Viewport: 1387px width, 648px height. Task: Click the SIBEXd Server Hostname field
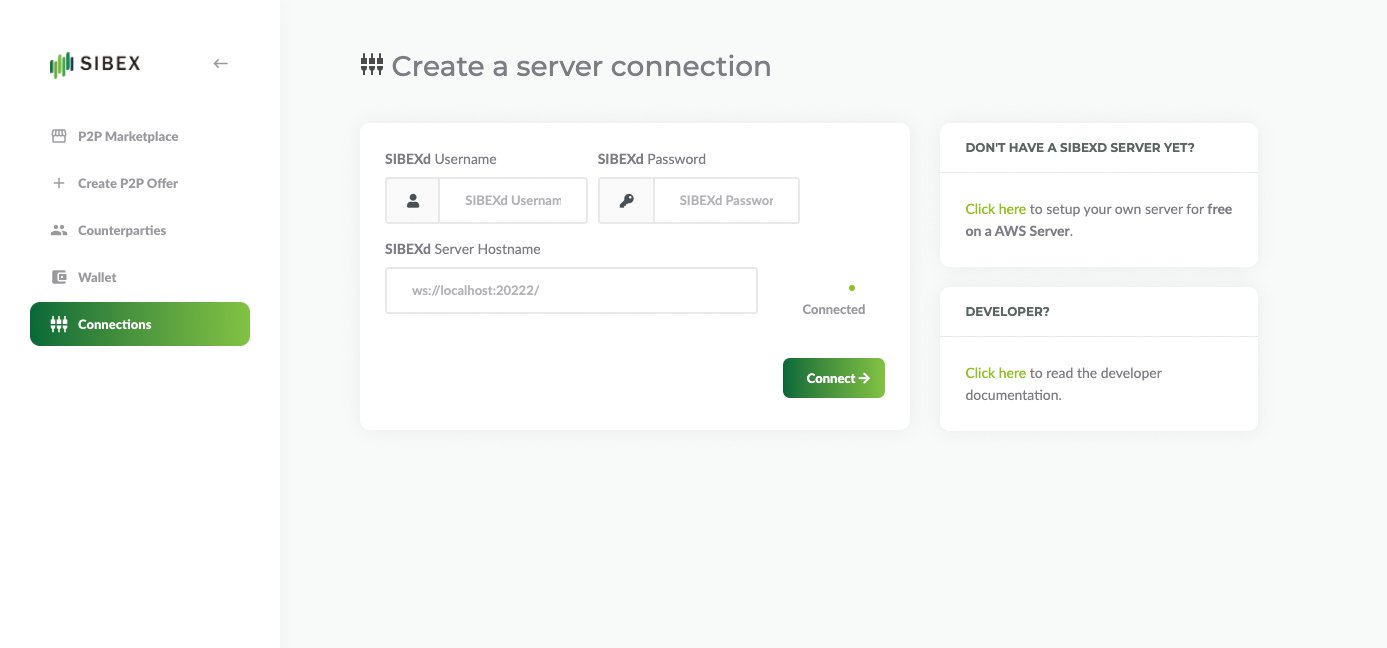tap(571, 290)
